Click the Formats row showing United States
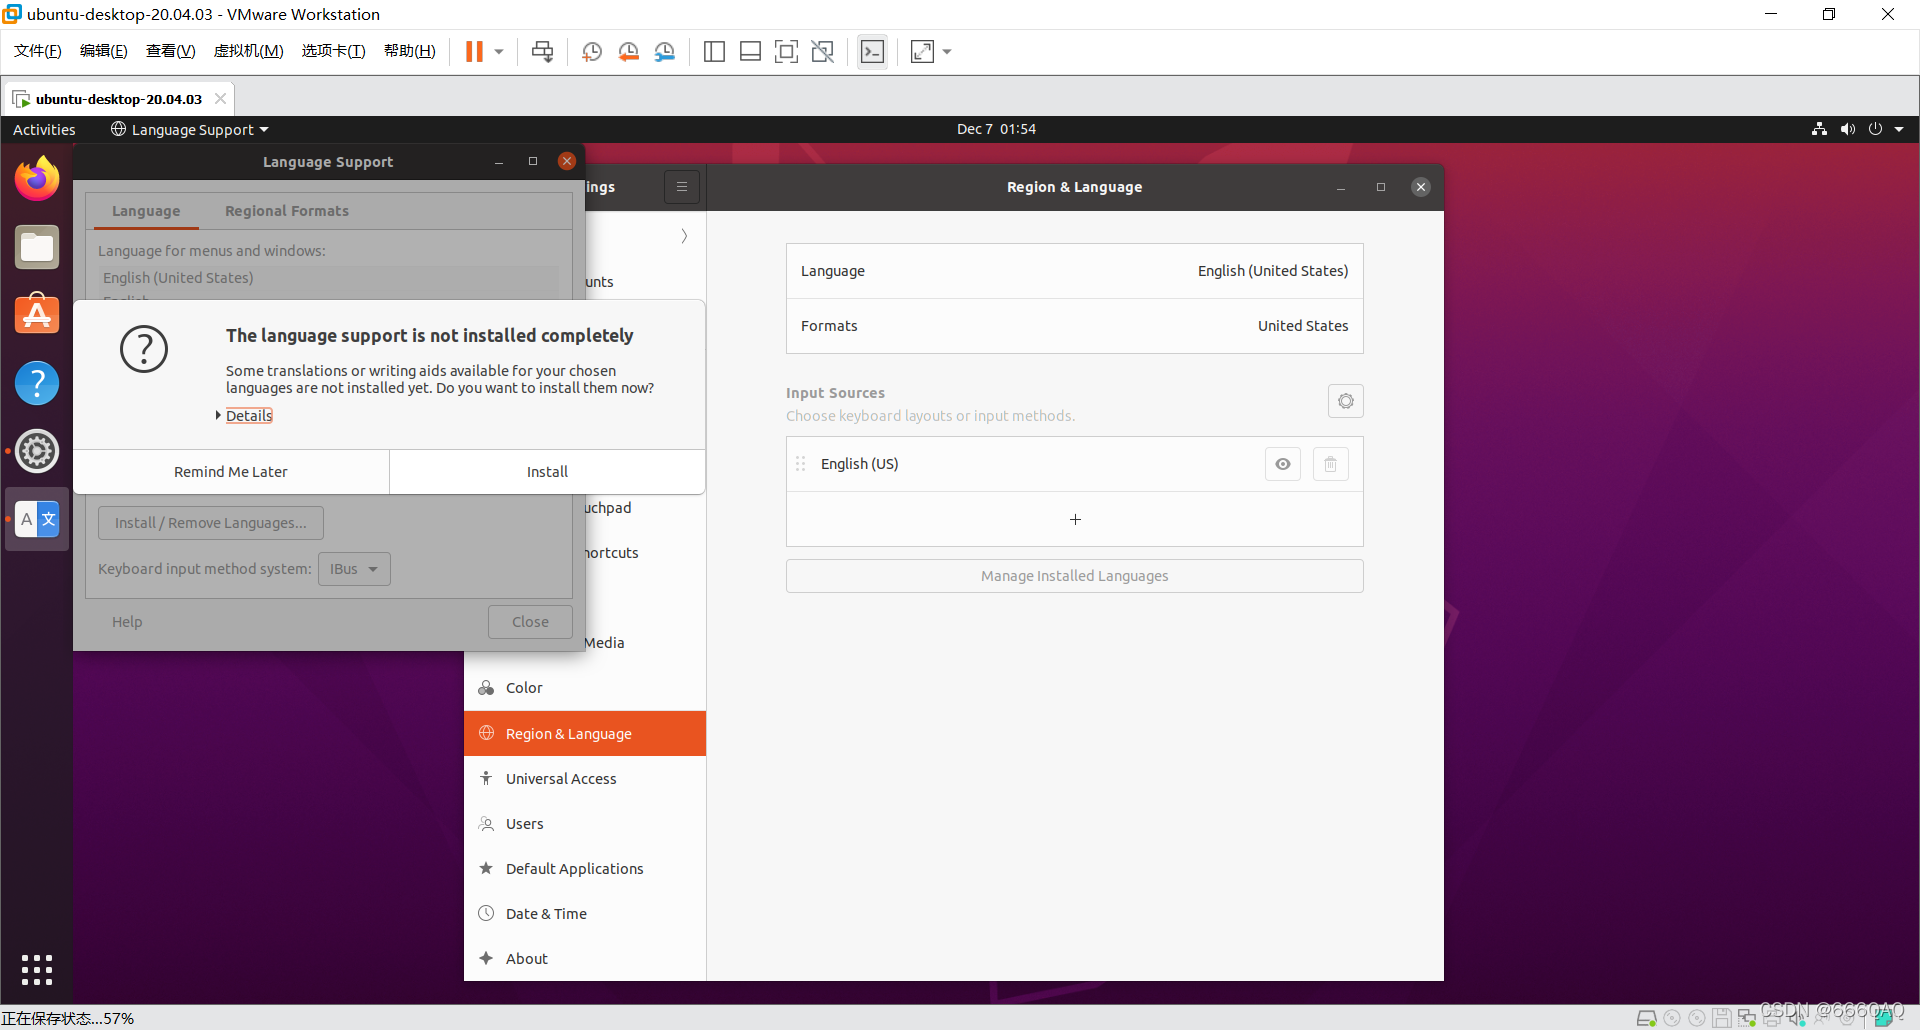 click(1074, 326)
